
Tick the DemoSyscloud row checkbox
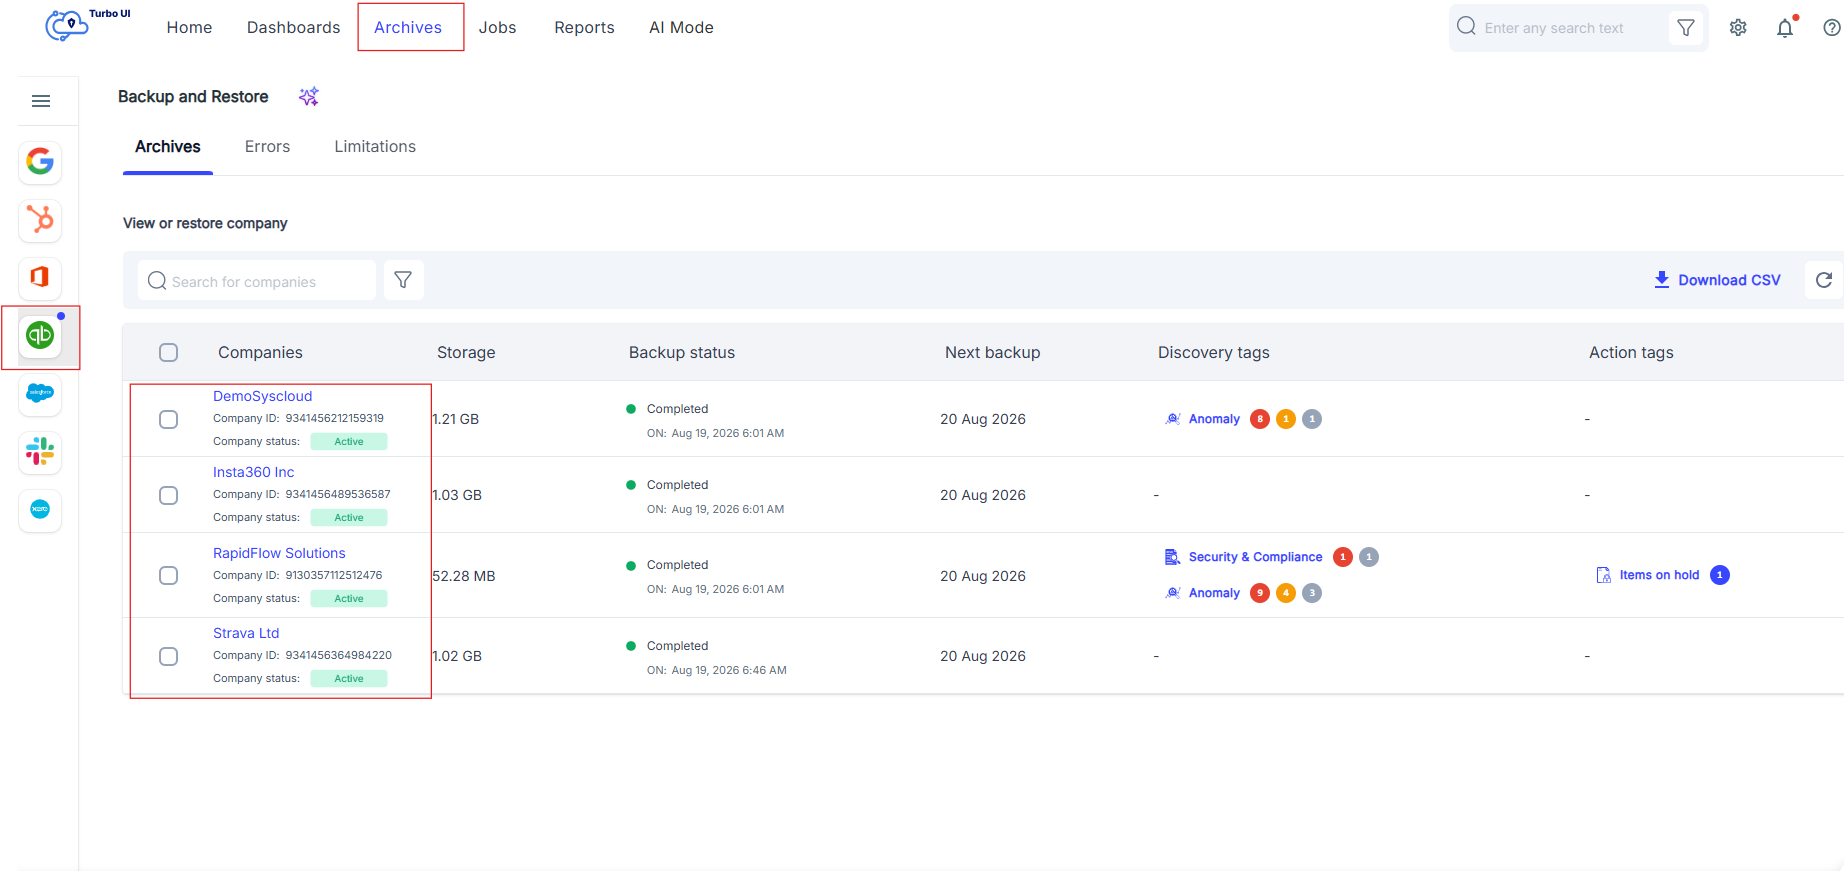(x=169, y=419)
